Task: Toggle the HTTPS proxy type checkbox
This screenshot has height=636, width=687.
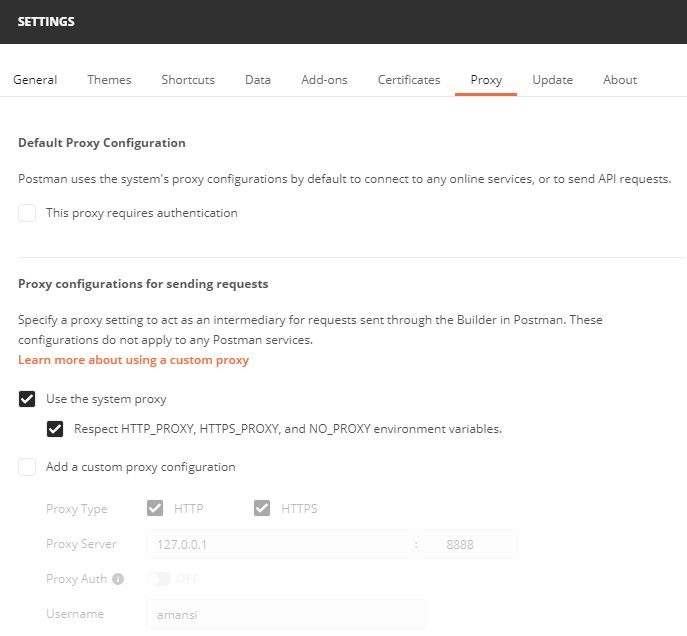Action: [262, 508]
